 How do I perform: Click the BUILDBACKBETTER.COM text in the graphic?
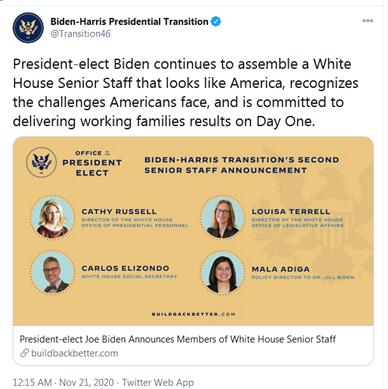click(194, 314)
